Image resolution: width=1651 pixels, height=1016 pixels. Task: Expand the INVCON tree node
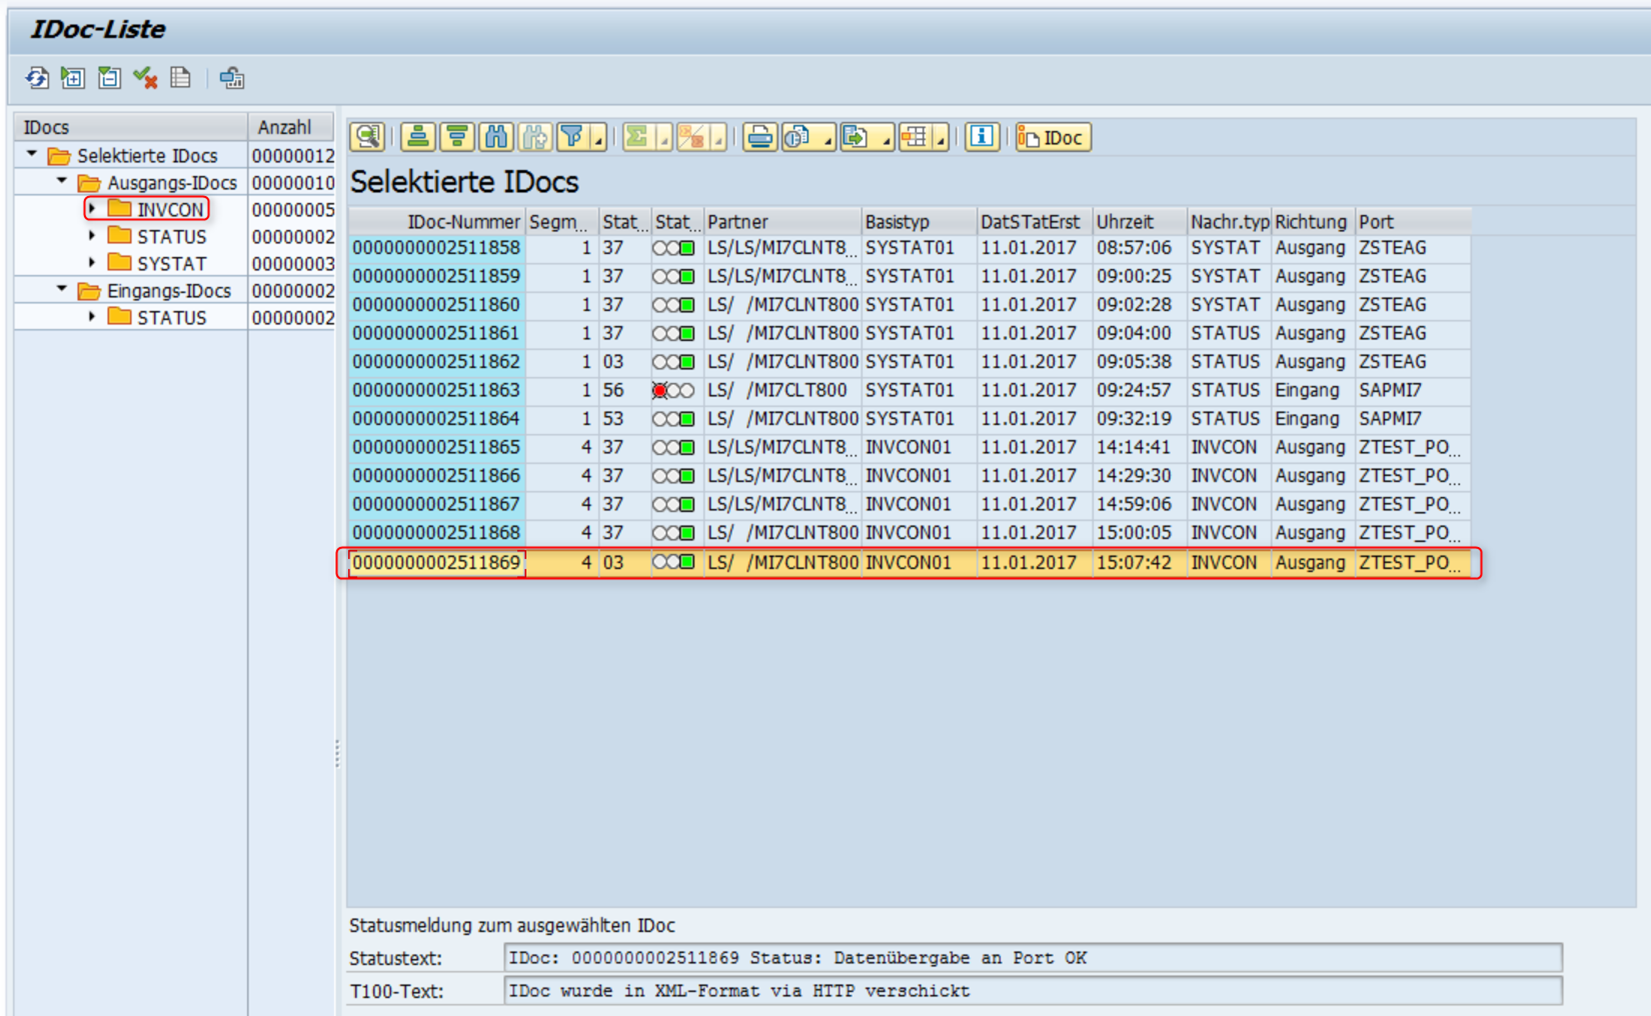click(x=92, y=209)
